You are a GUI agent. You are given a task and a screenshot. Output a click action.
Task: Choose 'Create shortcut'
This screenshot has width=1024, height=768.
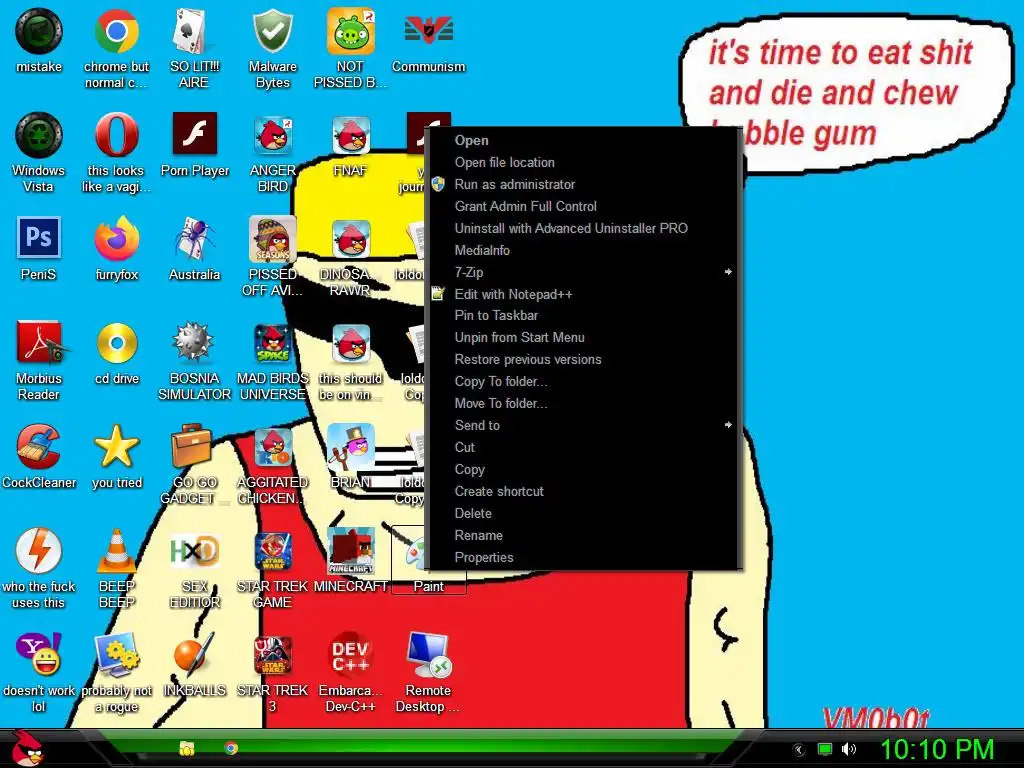583,492
